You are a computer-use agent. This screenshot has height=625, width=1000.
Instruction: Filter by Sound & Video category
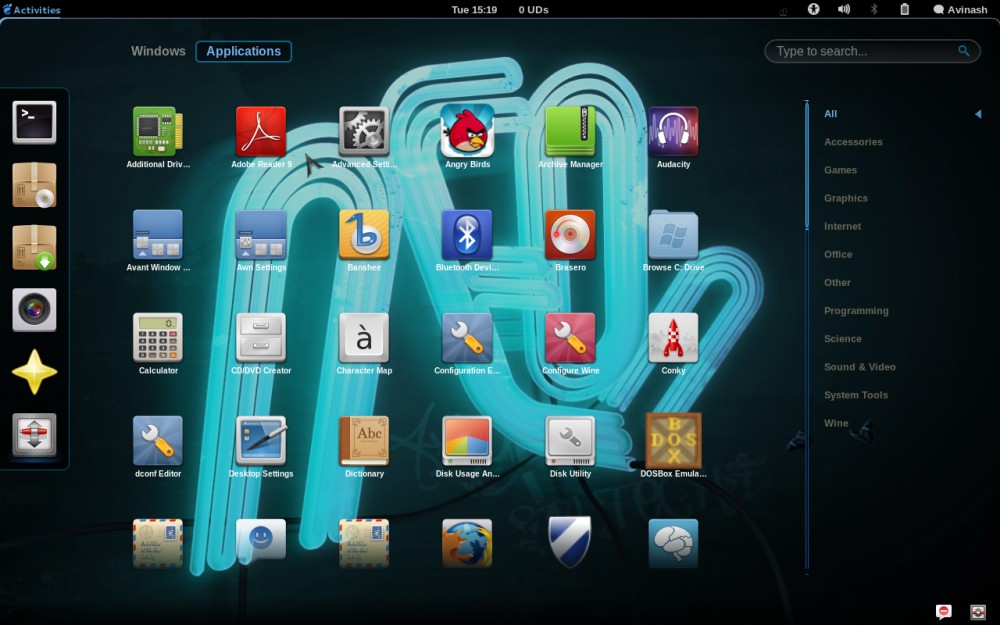pyautogui.click(x=860, y=367)
